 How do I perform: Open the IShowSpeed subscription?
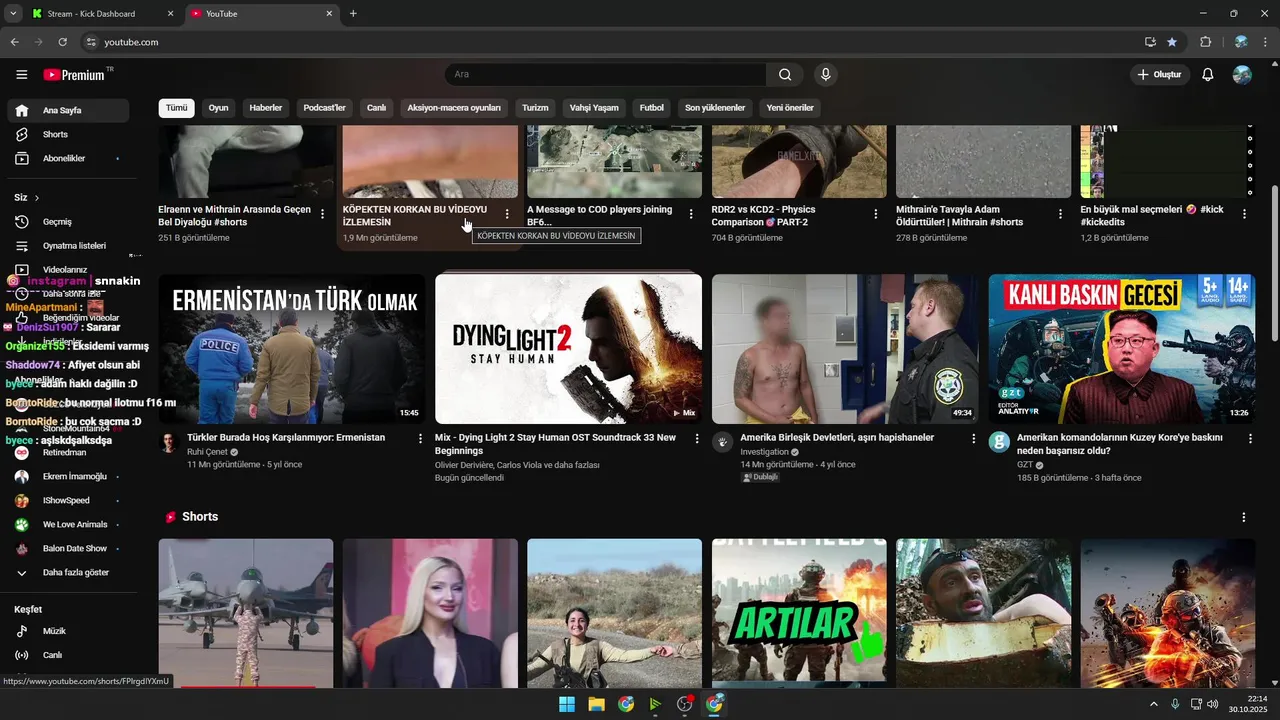[x=68, y=500]
